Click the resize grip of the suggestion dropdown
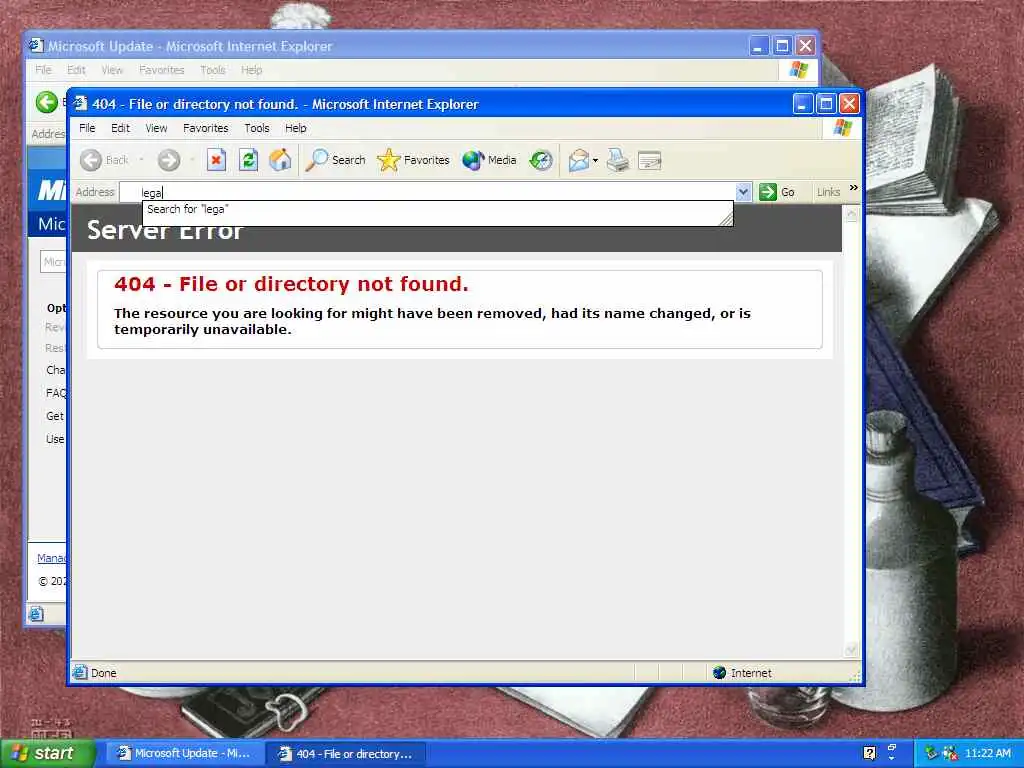Image resolution: width=1024 pixels, height=768 pixels. 726,220
